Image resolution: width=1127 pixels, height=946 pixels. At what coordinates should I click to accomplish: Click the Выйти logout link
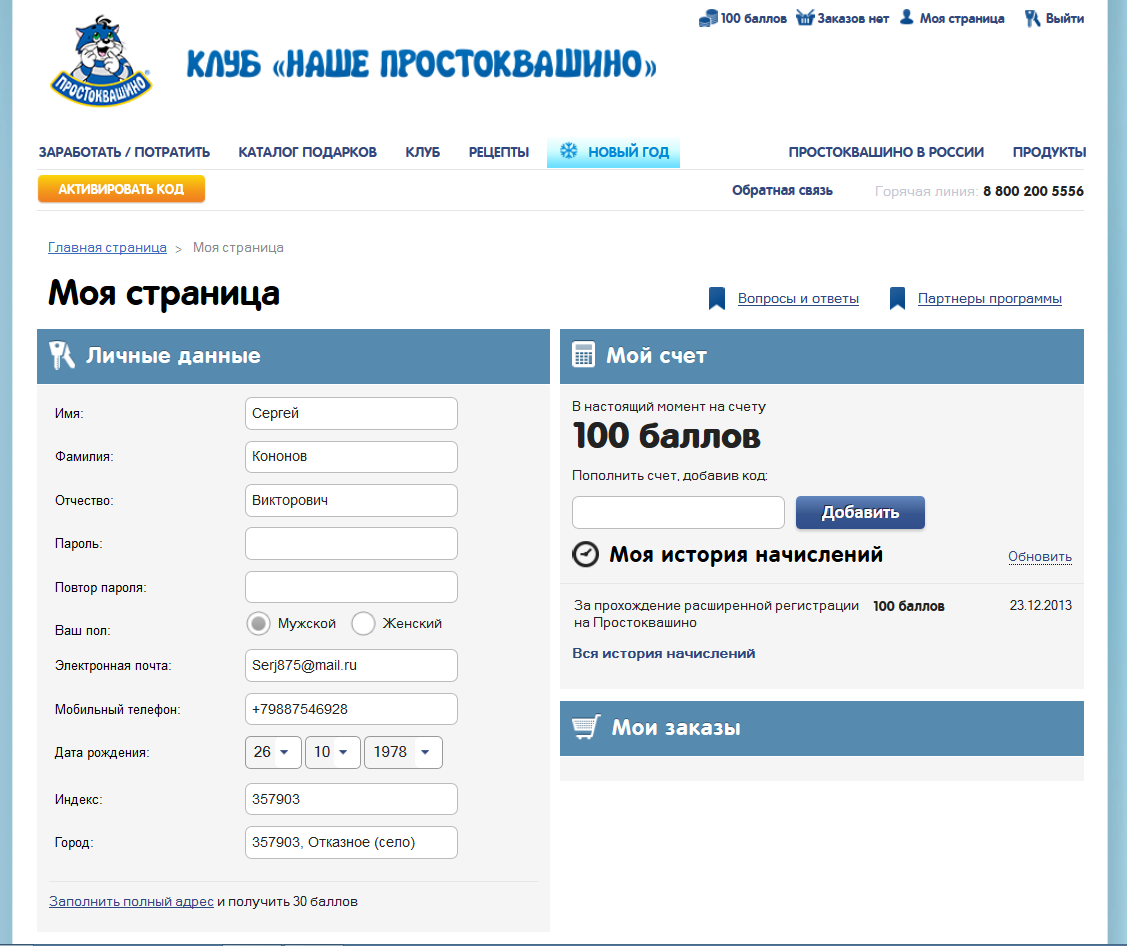[x=1064, y=19]
